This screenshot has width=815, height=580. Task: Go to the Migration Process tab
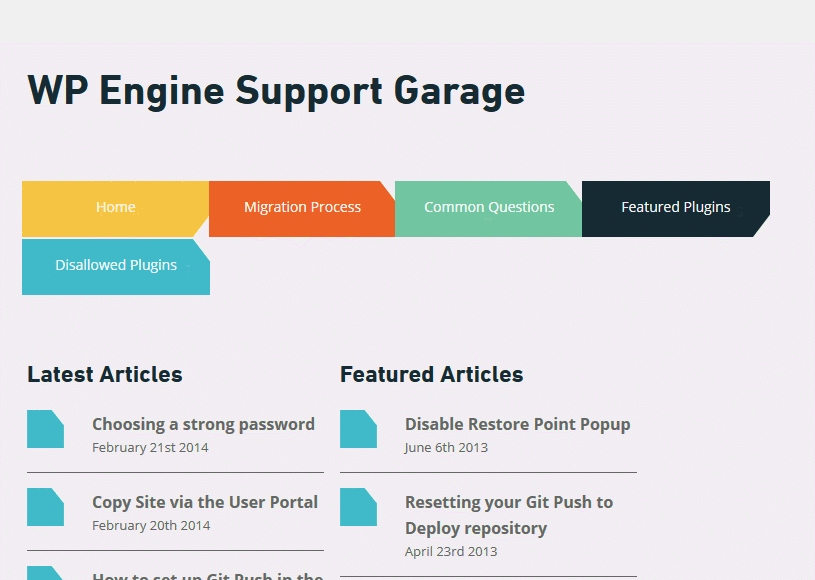click(302, 209)
